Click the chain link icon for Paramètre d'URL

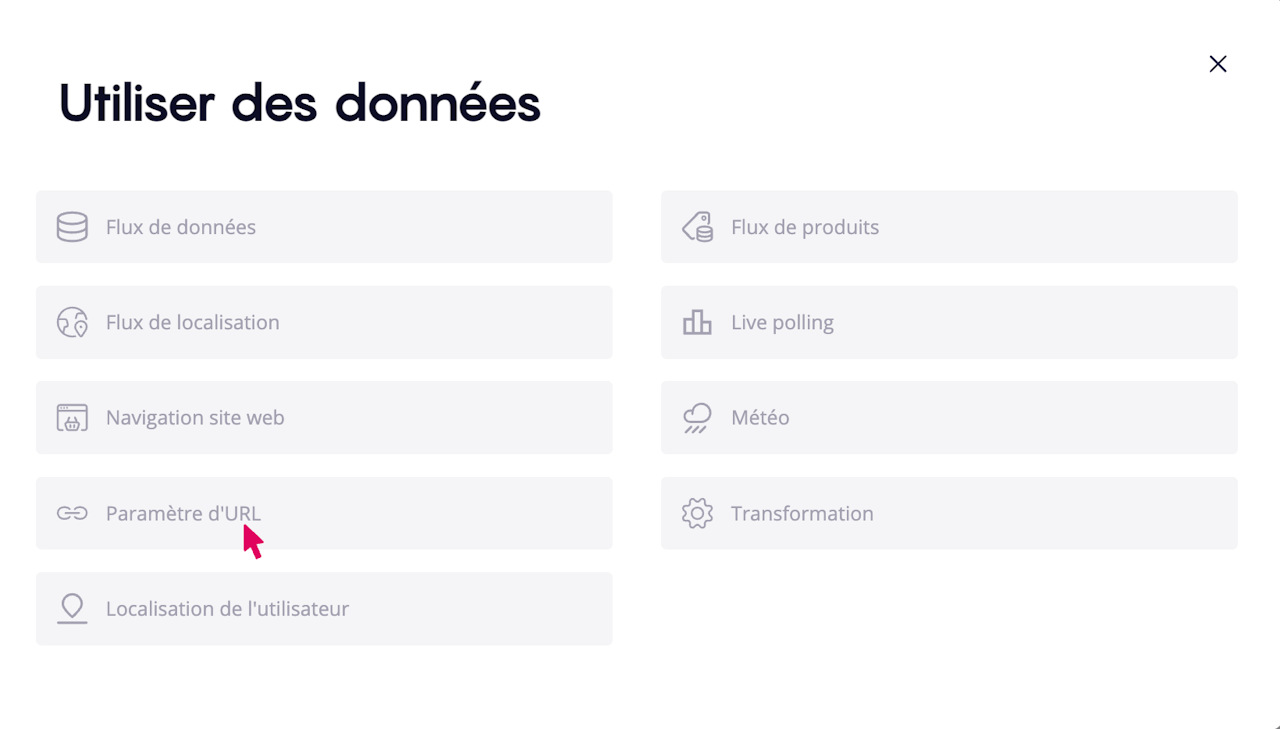[72, 514]
